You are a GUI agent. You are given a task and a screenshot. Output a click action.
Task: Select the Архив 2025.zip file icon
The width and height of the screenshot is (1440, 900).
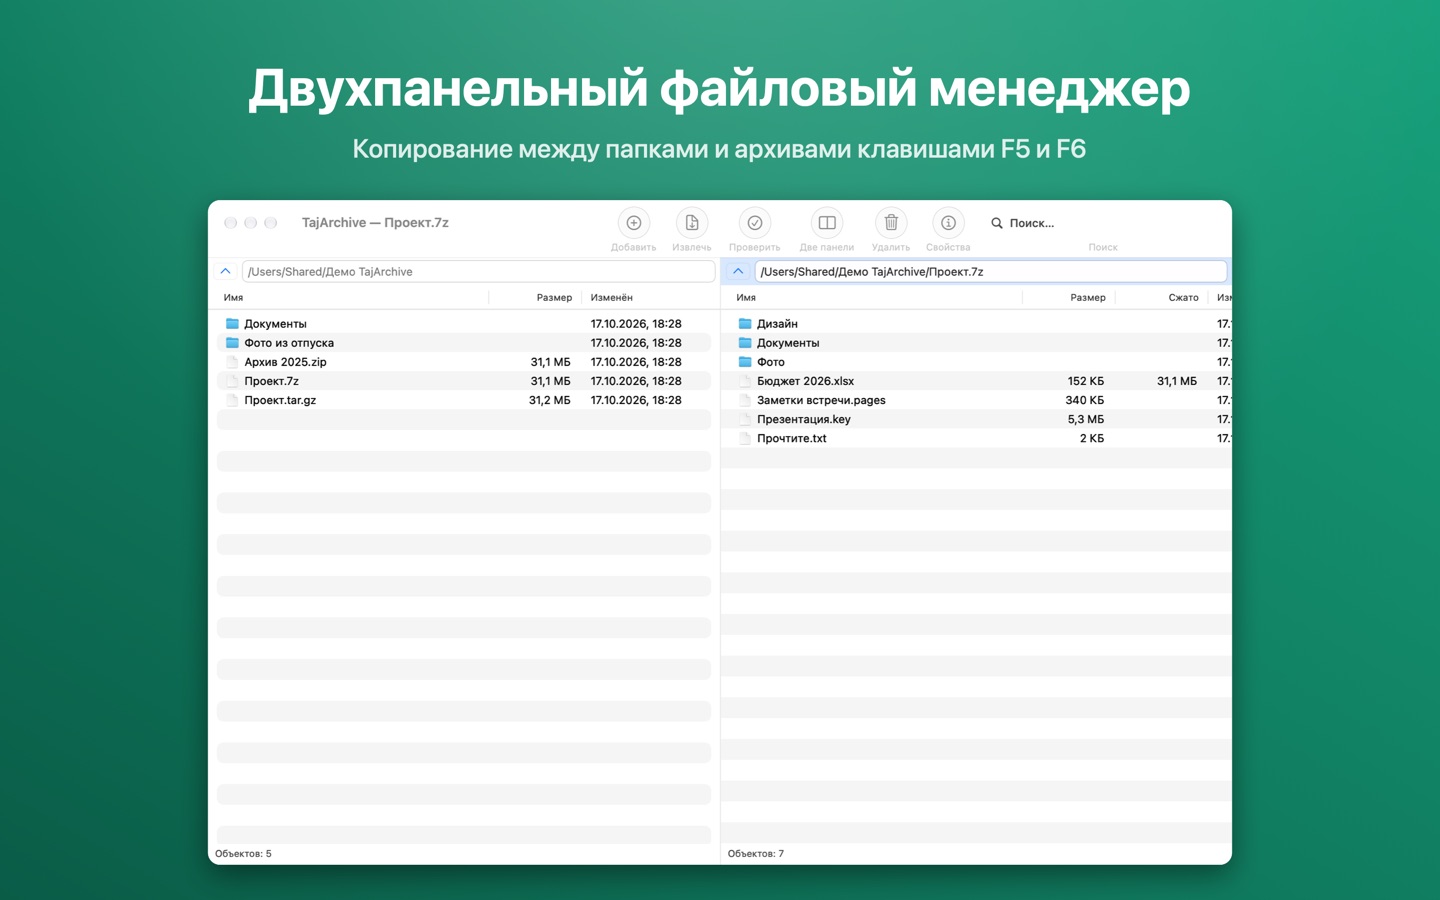232,362
